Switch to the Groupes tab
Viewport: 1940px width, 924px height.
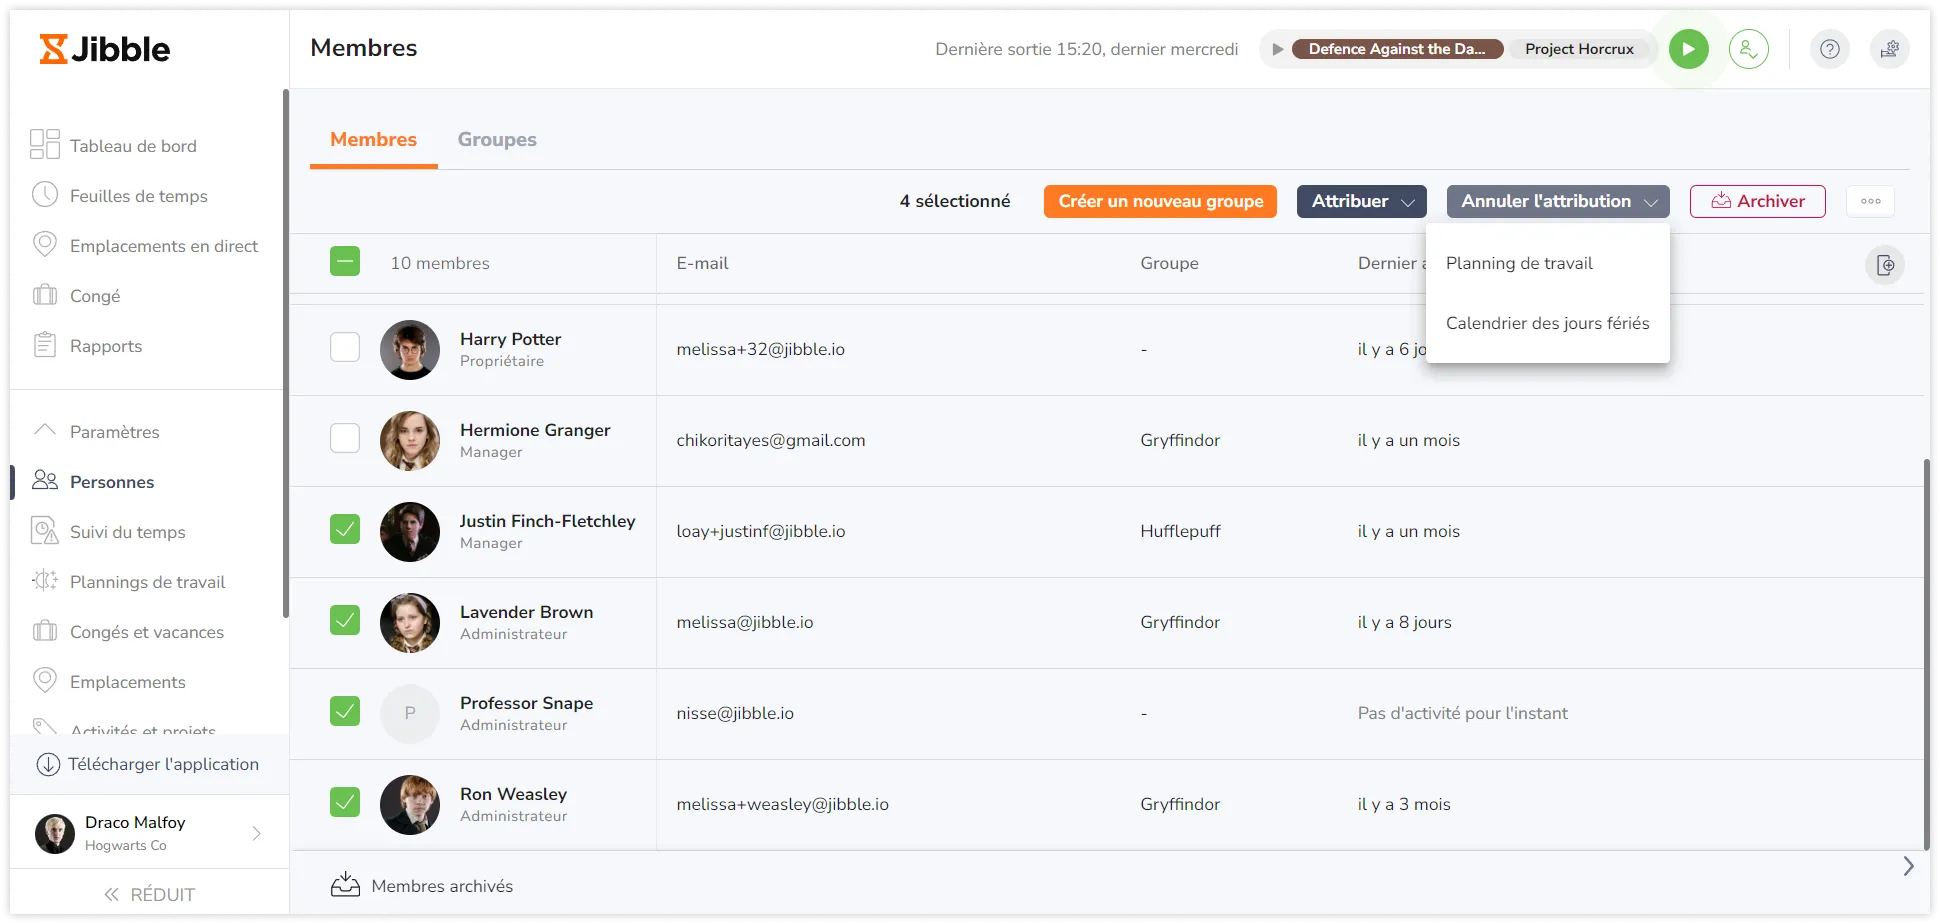pyautogui.click(x=497, y=139)
